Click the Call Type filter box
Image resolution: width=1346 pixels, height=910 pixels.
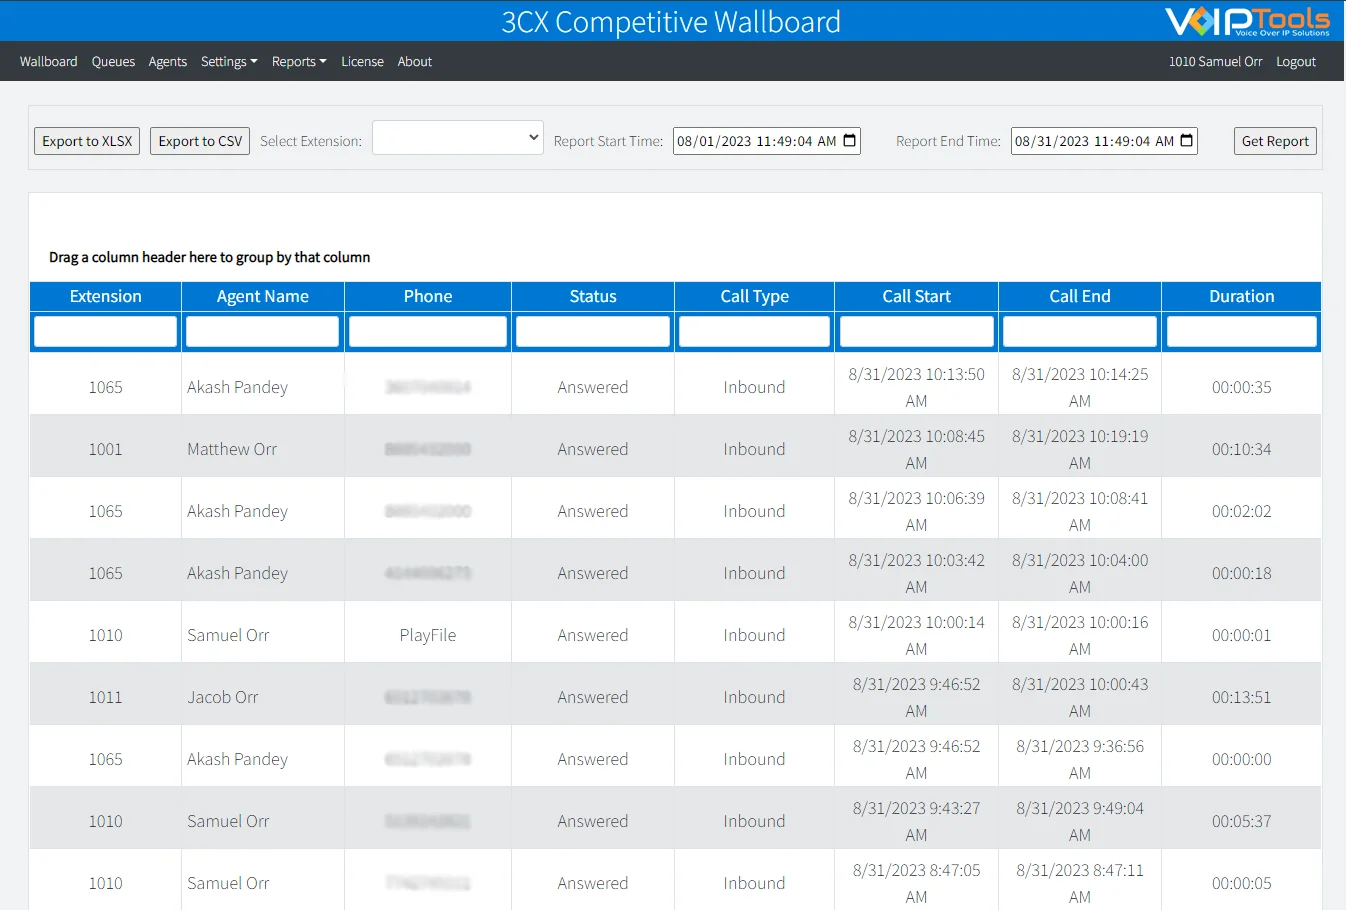point(755,331)
